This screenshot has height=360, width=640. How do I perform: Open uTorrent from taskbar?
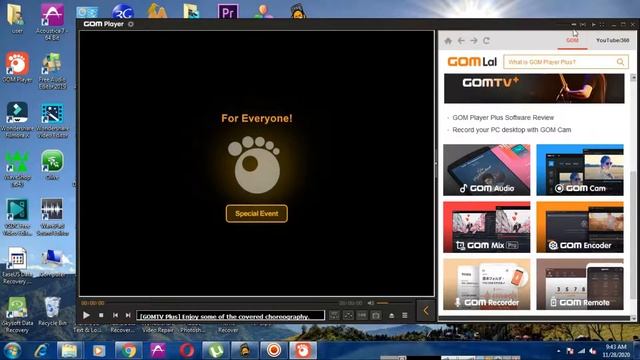[216, 351]
